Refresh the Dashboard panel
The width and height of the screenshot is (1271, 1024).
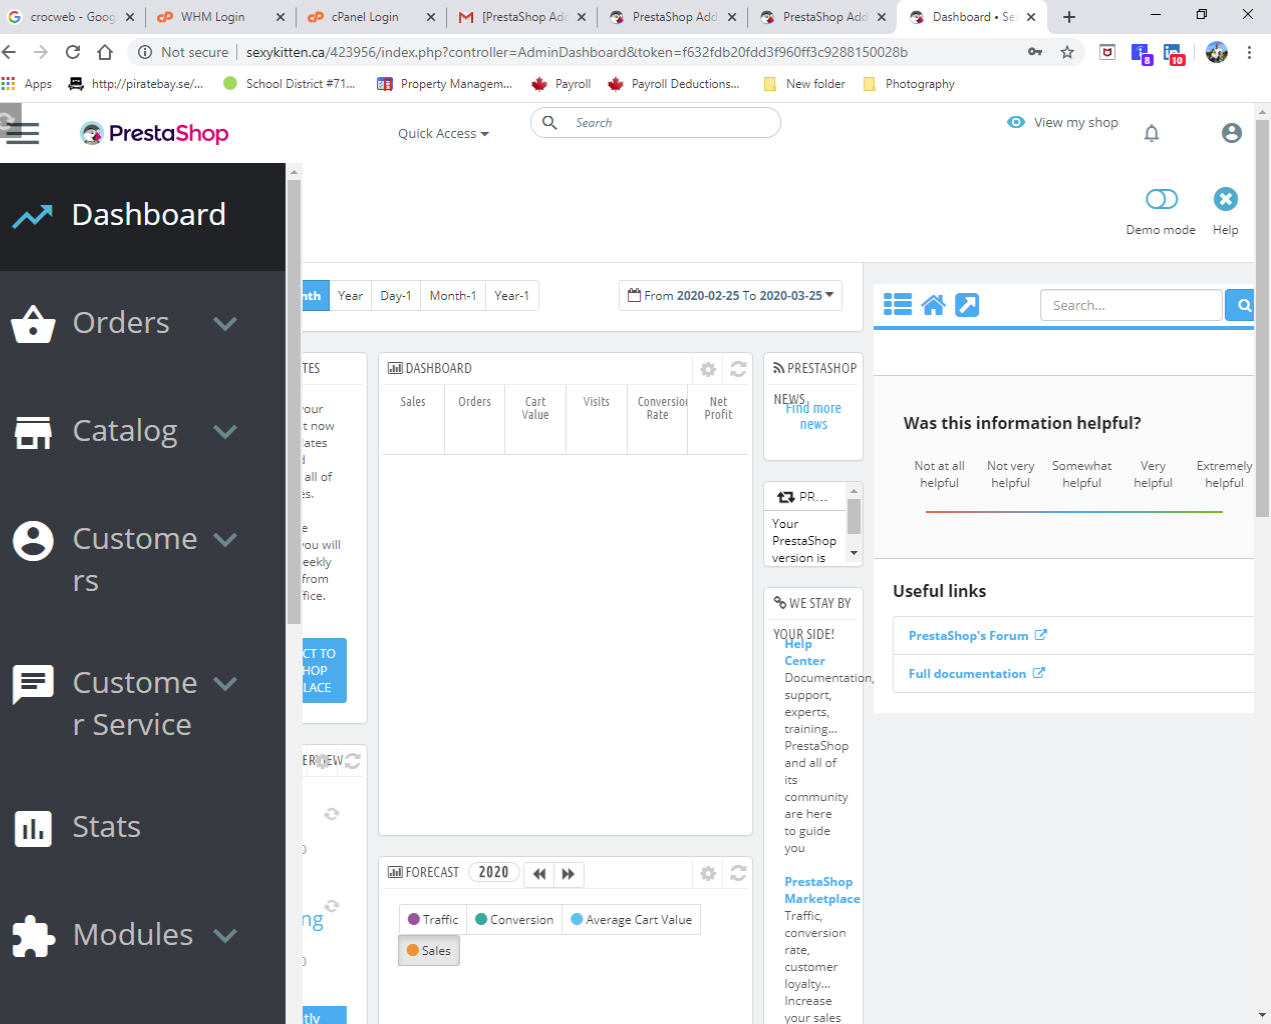pyautogui.click(x=738, y=369)
